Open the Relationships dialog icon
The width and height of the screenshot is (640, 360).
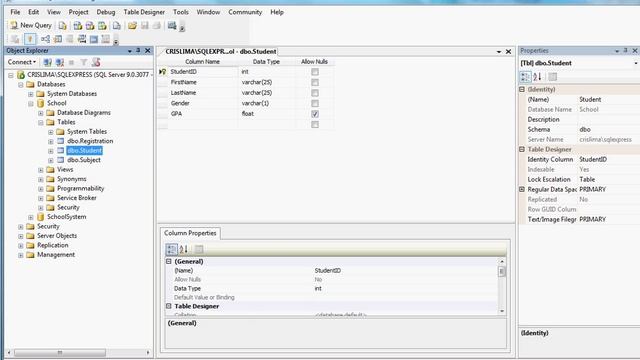point(45,39)
